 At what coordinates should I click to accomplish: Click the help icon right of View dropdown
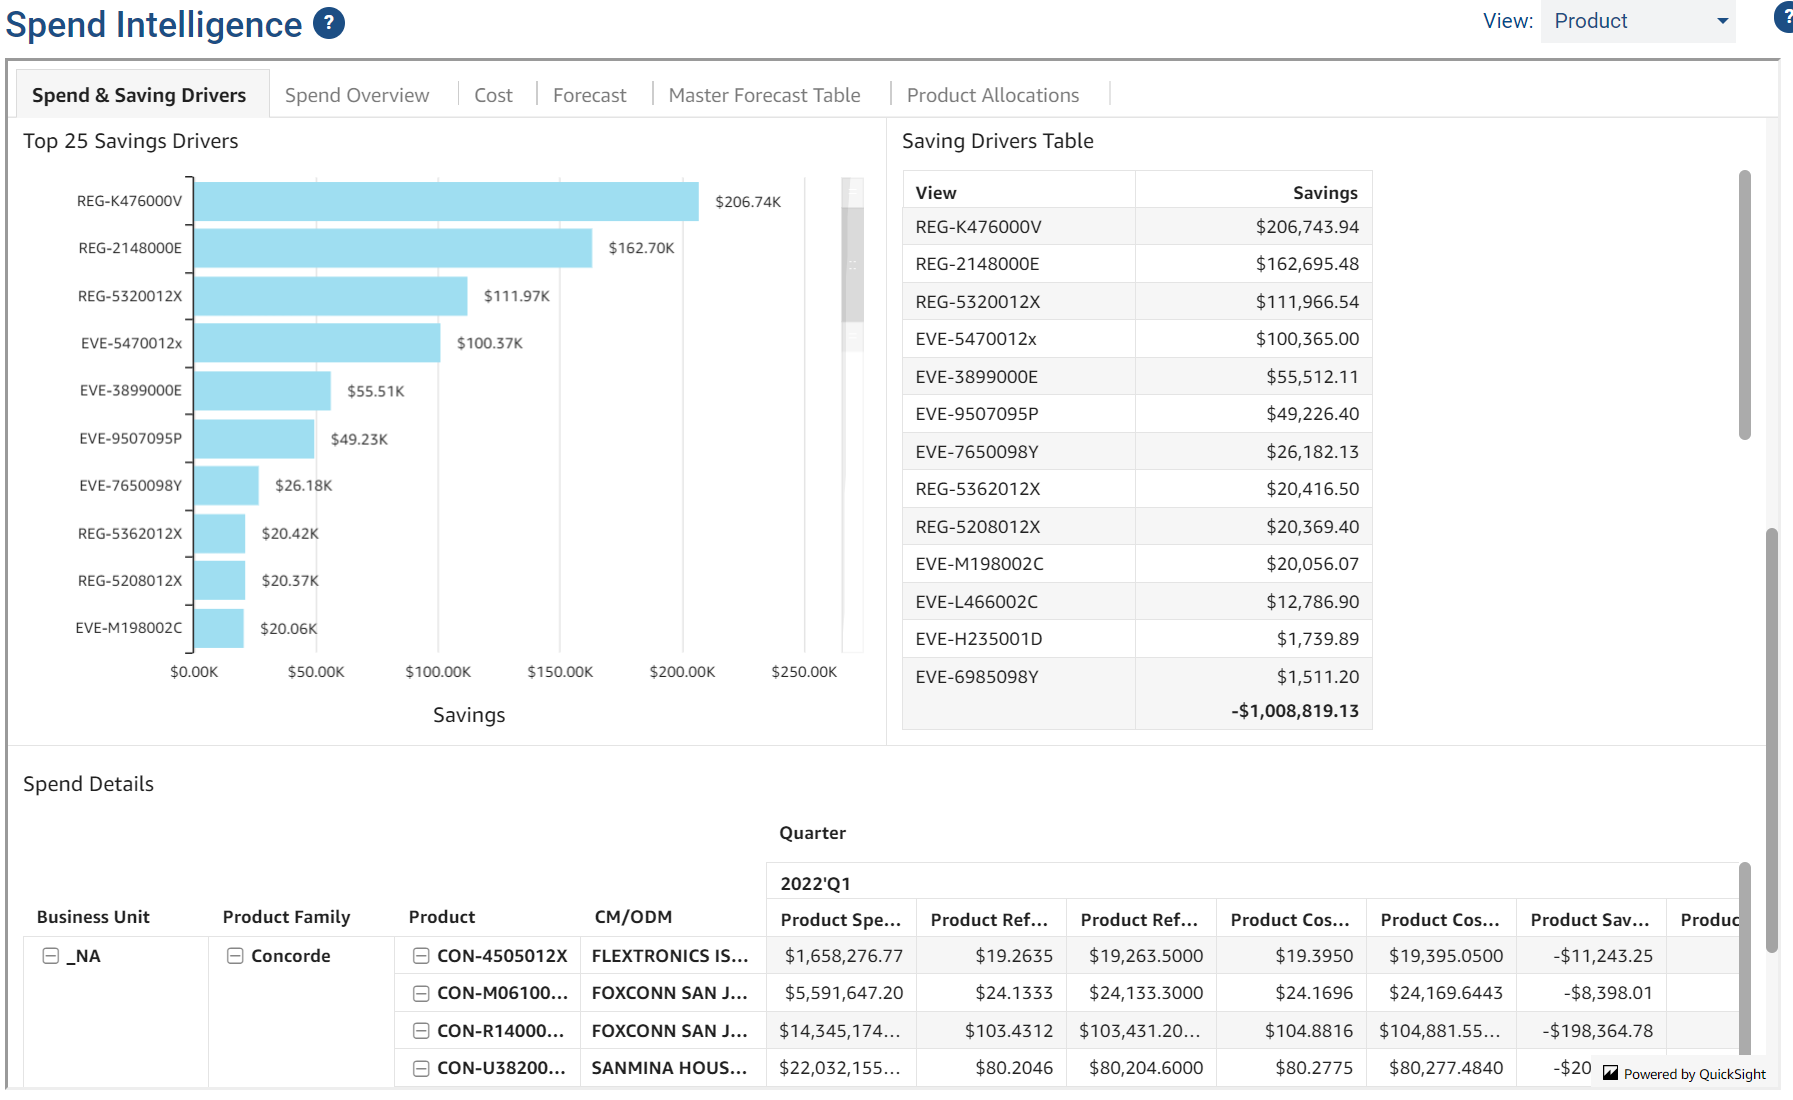[1783, 18]
